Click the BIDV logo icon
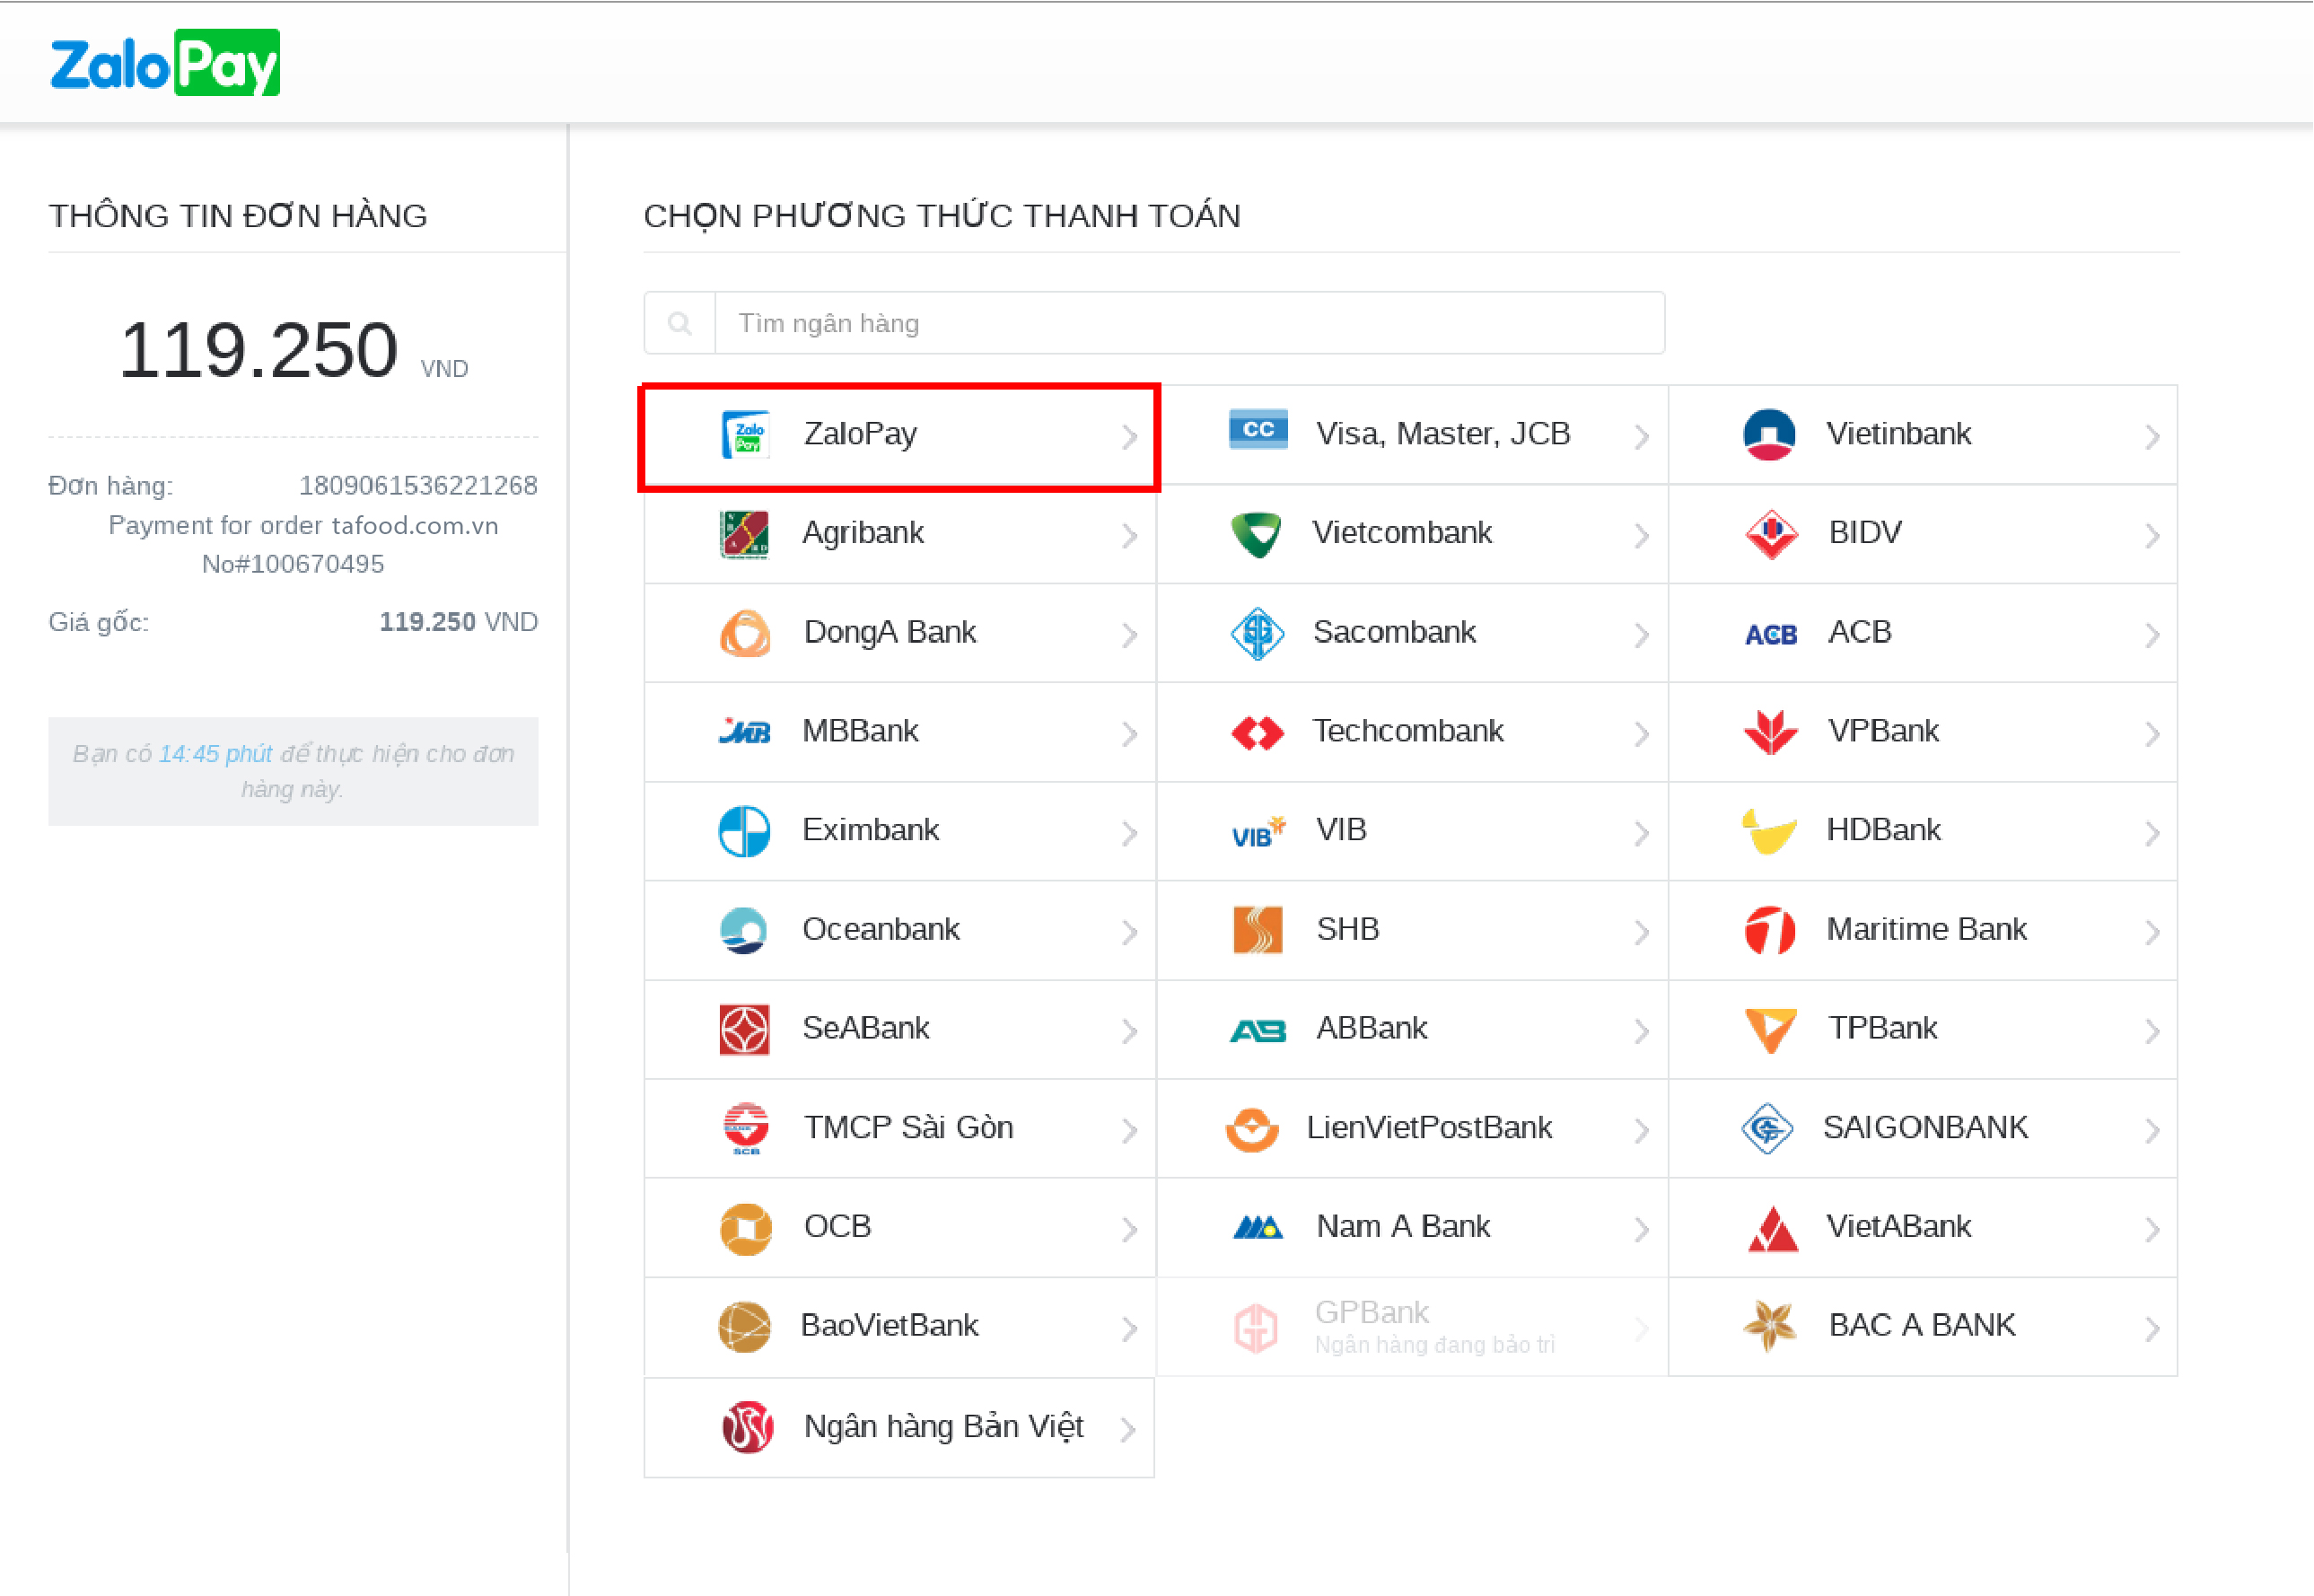The height and width of the screenshot is (1596, 2314). point(1771,534)
